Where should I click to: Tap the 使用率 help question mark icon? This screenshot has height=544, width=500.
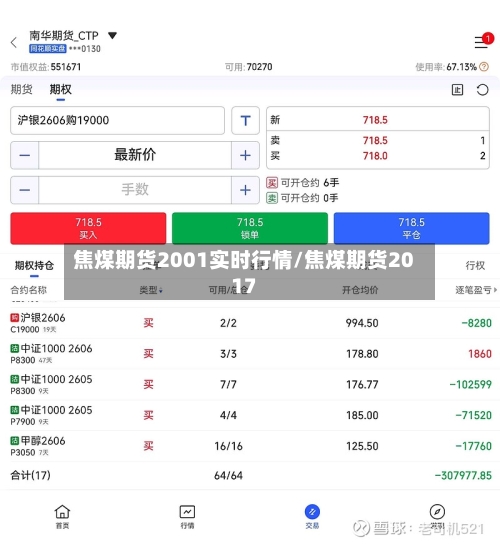(484, 67)
